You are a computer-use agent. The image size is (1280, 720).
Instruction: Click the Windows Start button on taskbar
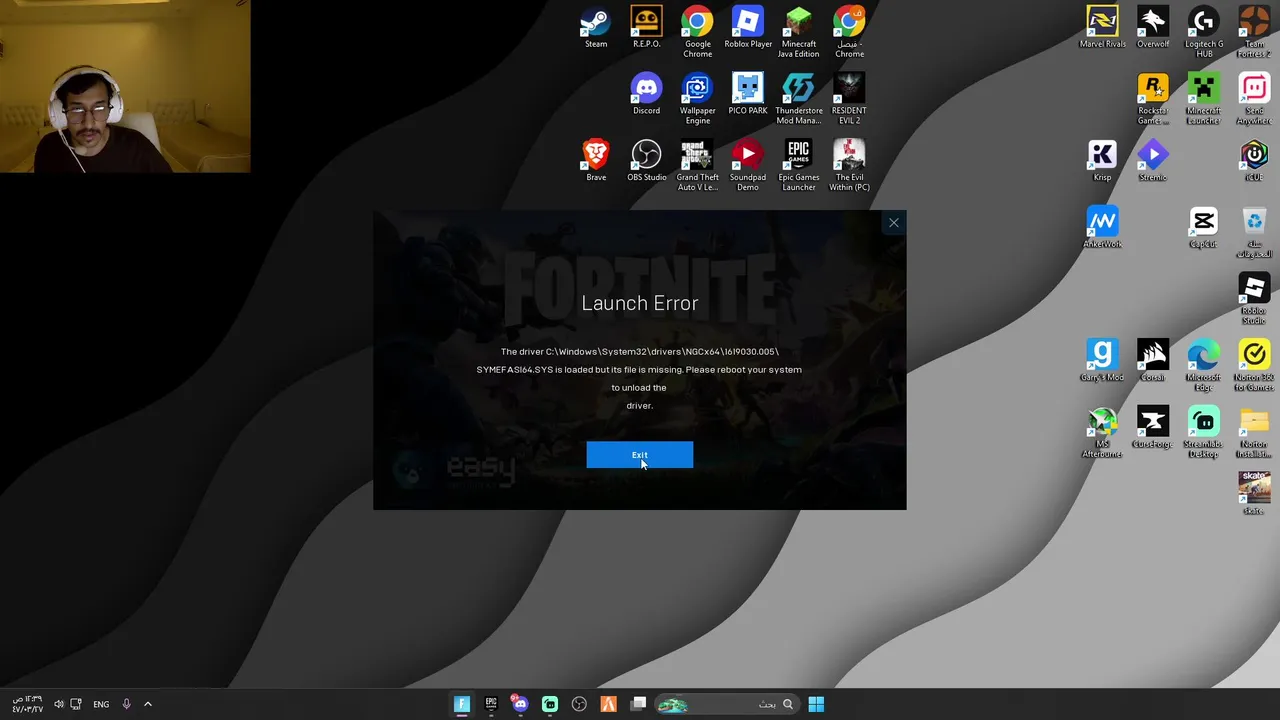(x=816, y=704)
